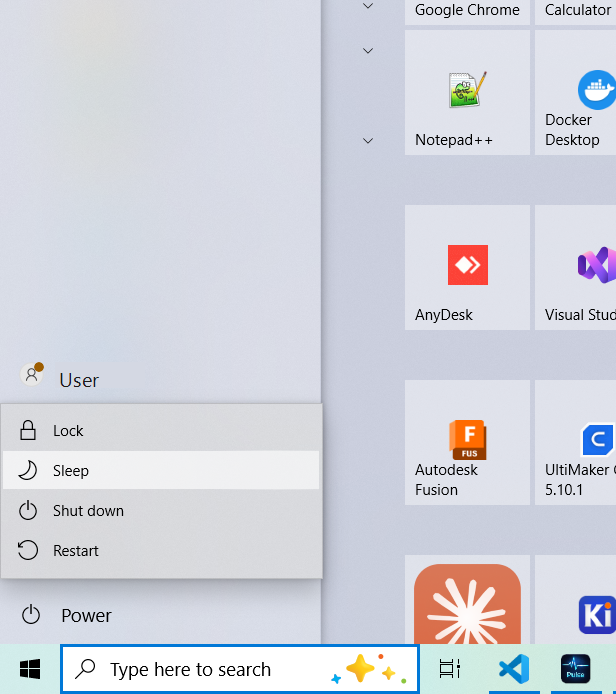Viewport: 616px width, 694px height.
Task: Open the Notepad++ tile
Action: (467, 93)
